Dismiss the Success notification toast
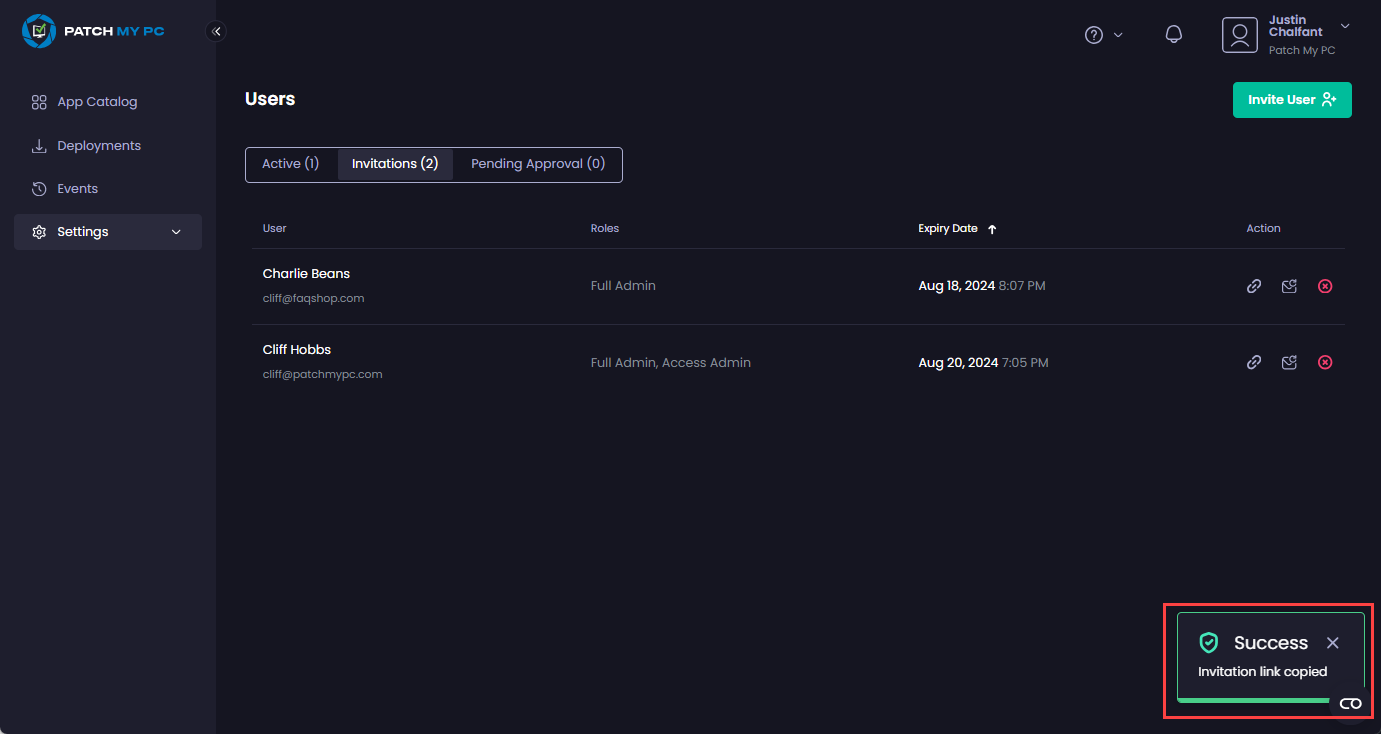This screenshot has width=1381, height=734. pyautogui.click(x=1332, y=643)
